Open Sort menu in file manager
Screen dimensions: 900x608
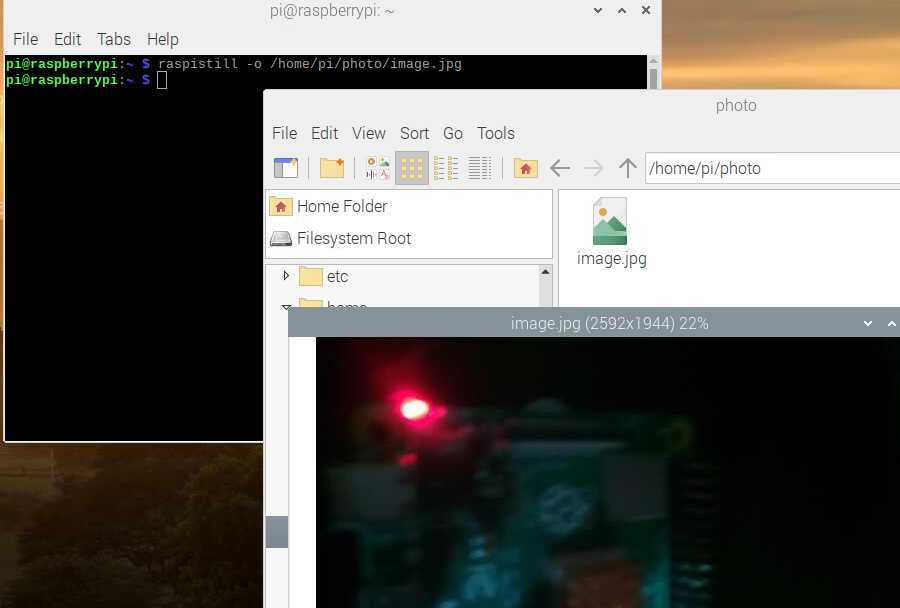coord(414,133)
